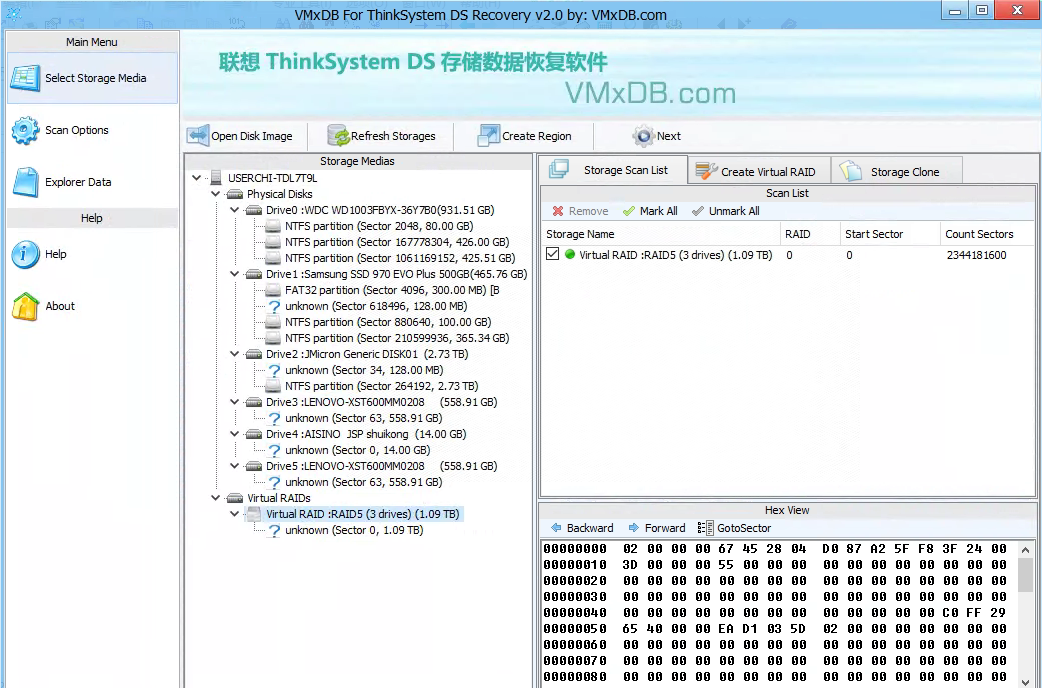Click the Create Region button
This screenshot has width=1042, height=688.
(525, 136)
